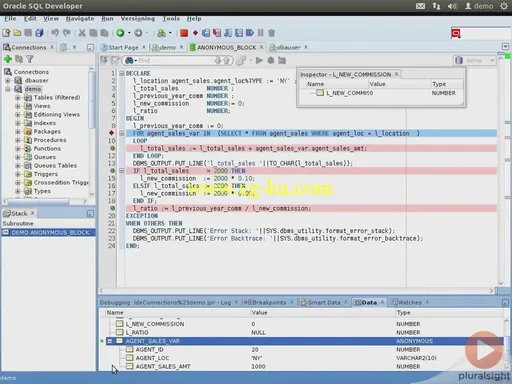Expand the Procedures tree node
This screenshot has height=384, width=512.
pos(18,140)
